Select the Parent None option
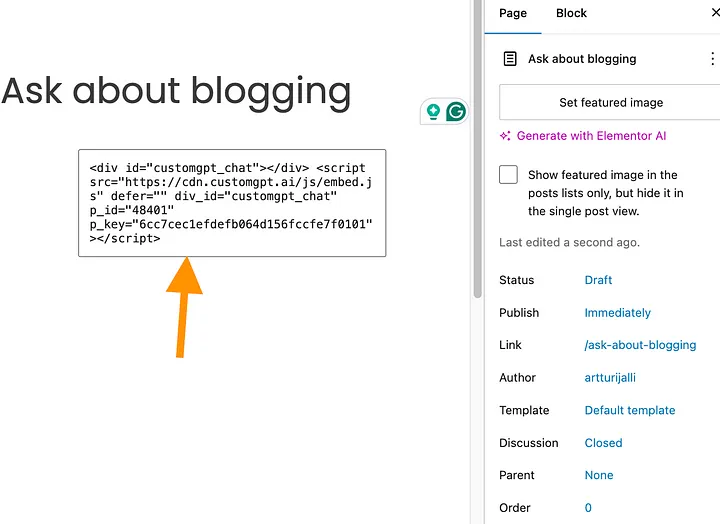Image resolution: width=720 pixels, height=524 pixels. 599,475
